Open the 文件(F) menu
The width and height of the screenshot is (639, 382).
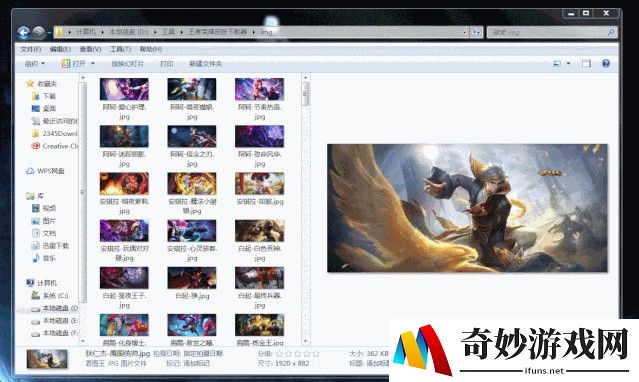pos(31,49)
